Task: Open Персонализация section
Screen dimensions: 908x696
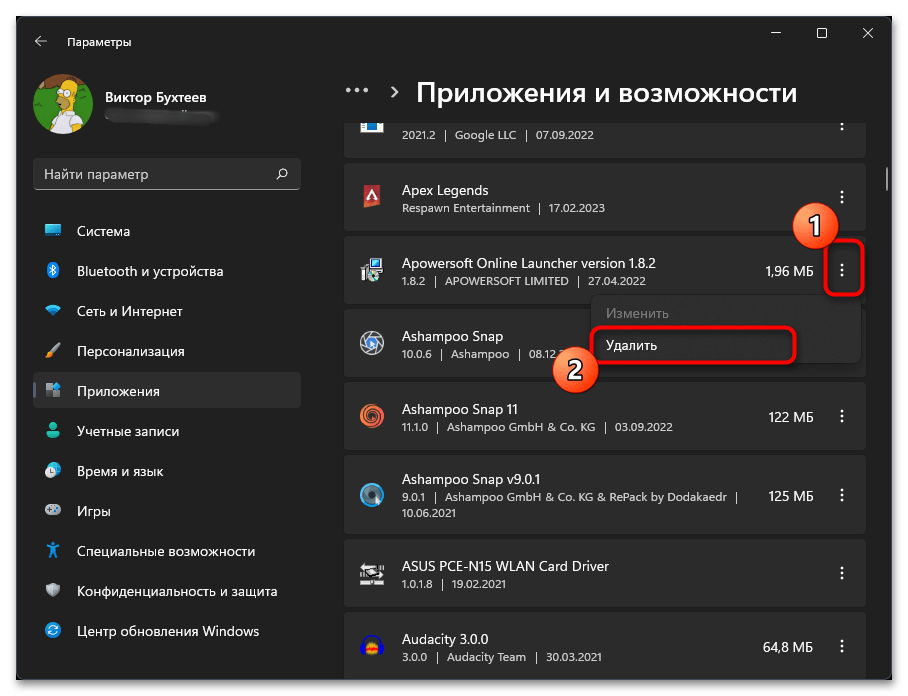Action: (167, 351)
